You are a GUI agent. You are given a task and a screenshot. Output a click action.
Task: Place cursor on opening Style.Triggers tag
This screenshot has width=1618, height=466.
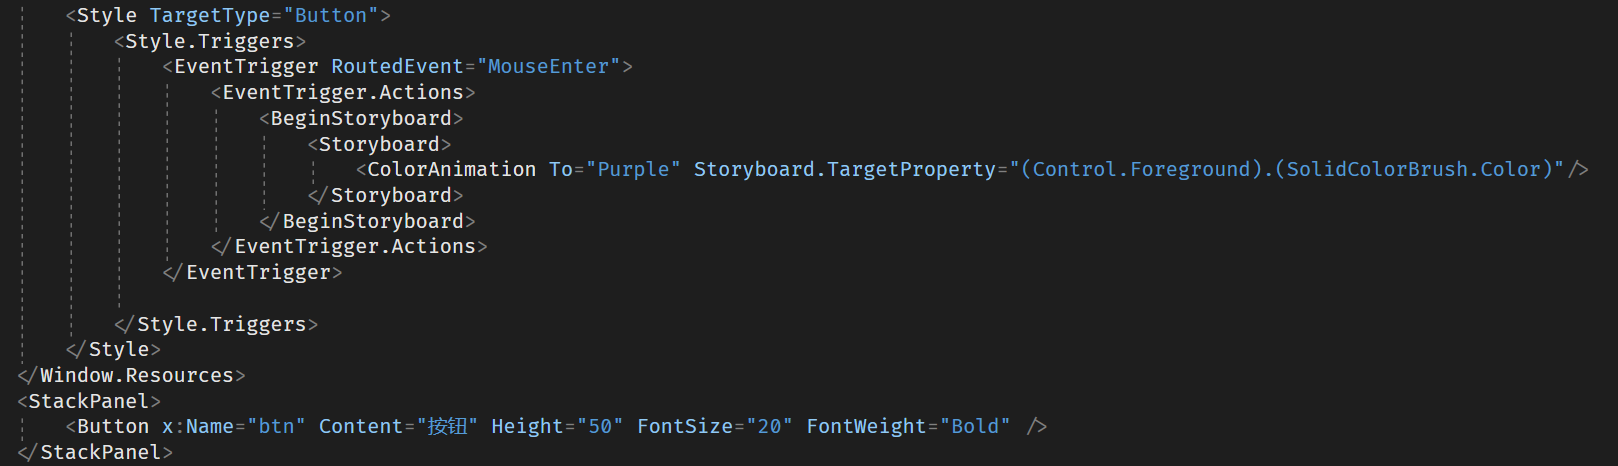pos(210,41)
